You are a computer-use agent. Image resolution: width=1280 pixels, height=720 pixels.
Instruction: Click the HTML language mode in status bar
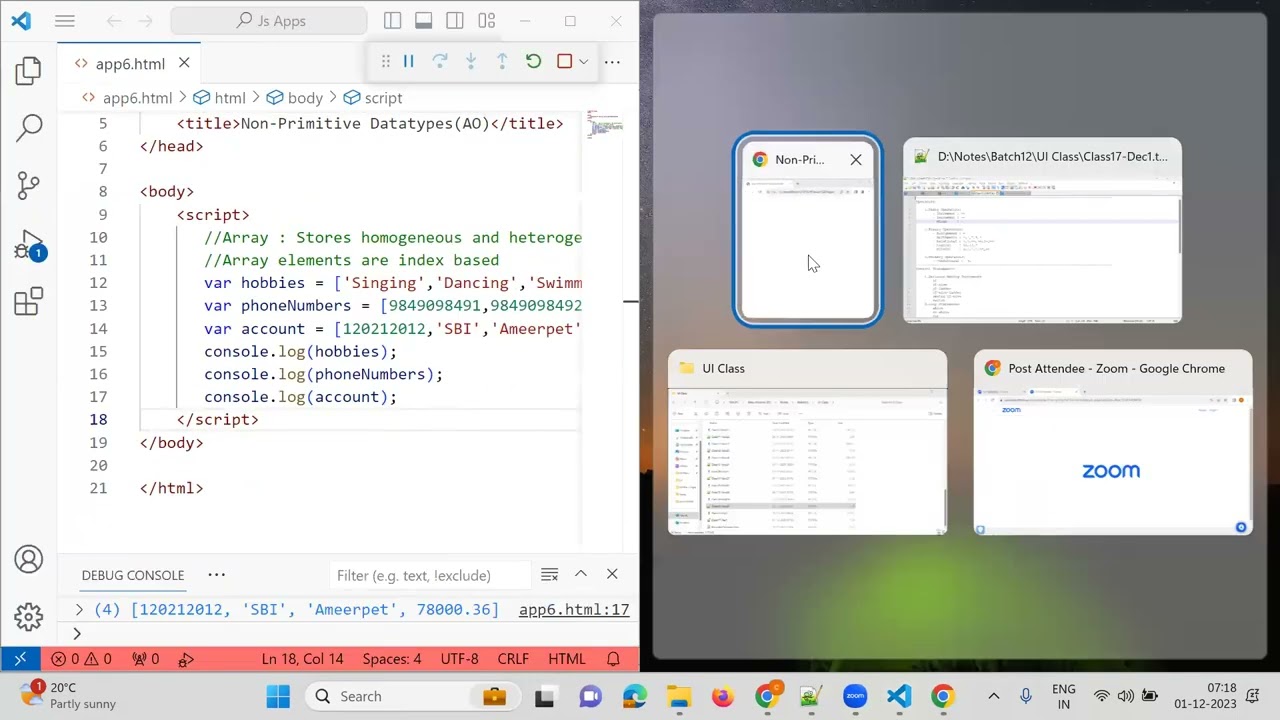pos(567,659)
